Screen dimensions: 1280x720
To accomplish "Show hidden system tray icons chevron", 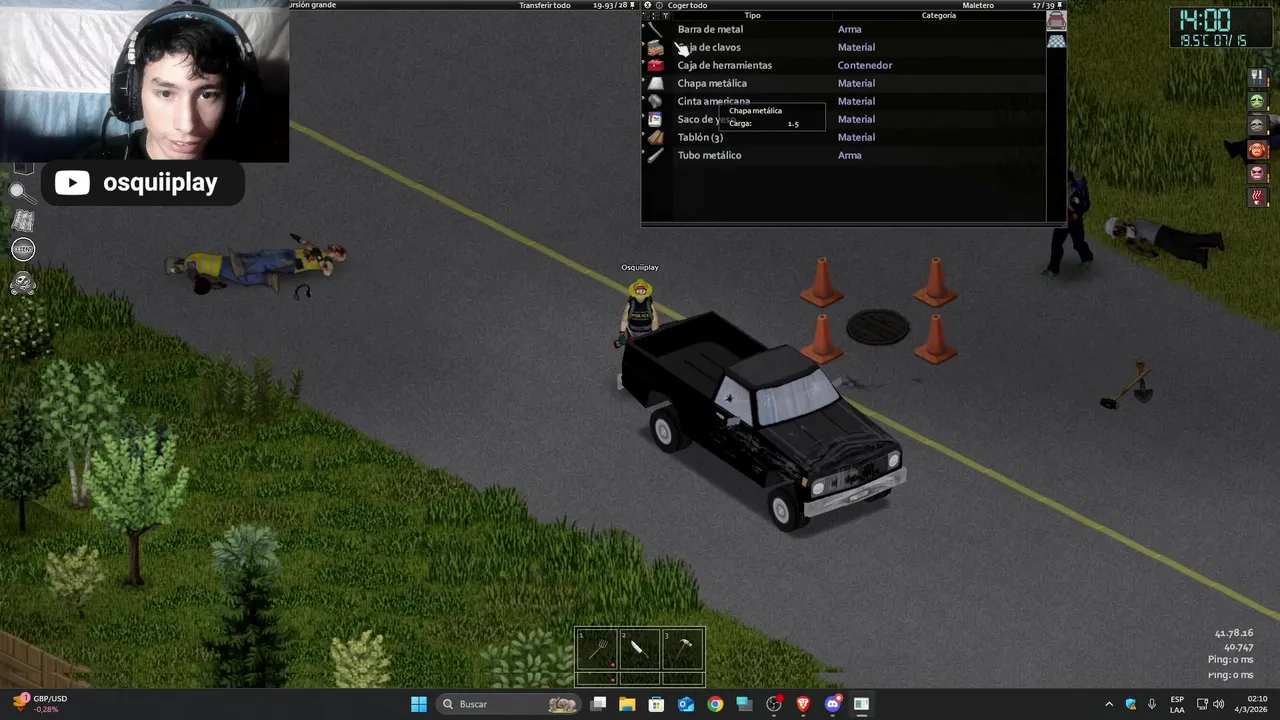I will [1108, 704].
